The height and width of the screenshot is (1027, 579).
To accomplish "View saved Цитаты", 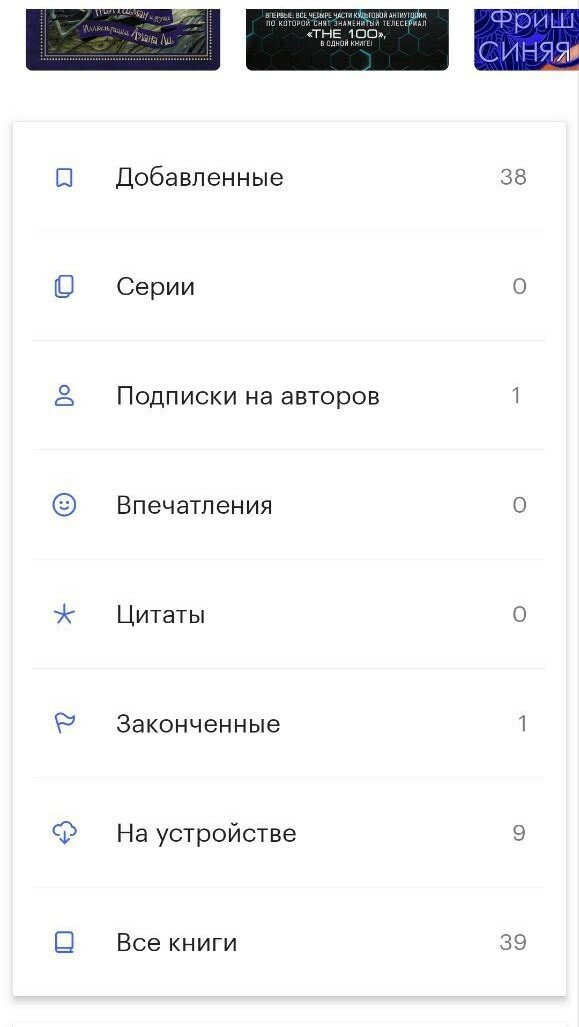I will [289, 614].
